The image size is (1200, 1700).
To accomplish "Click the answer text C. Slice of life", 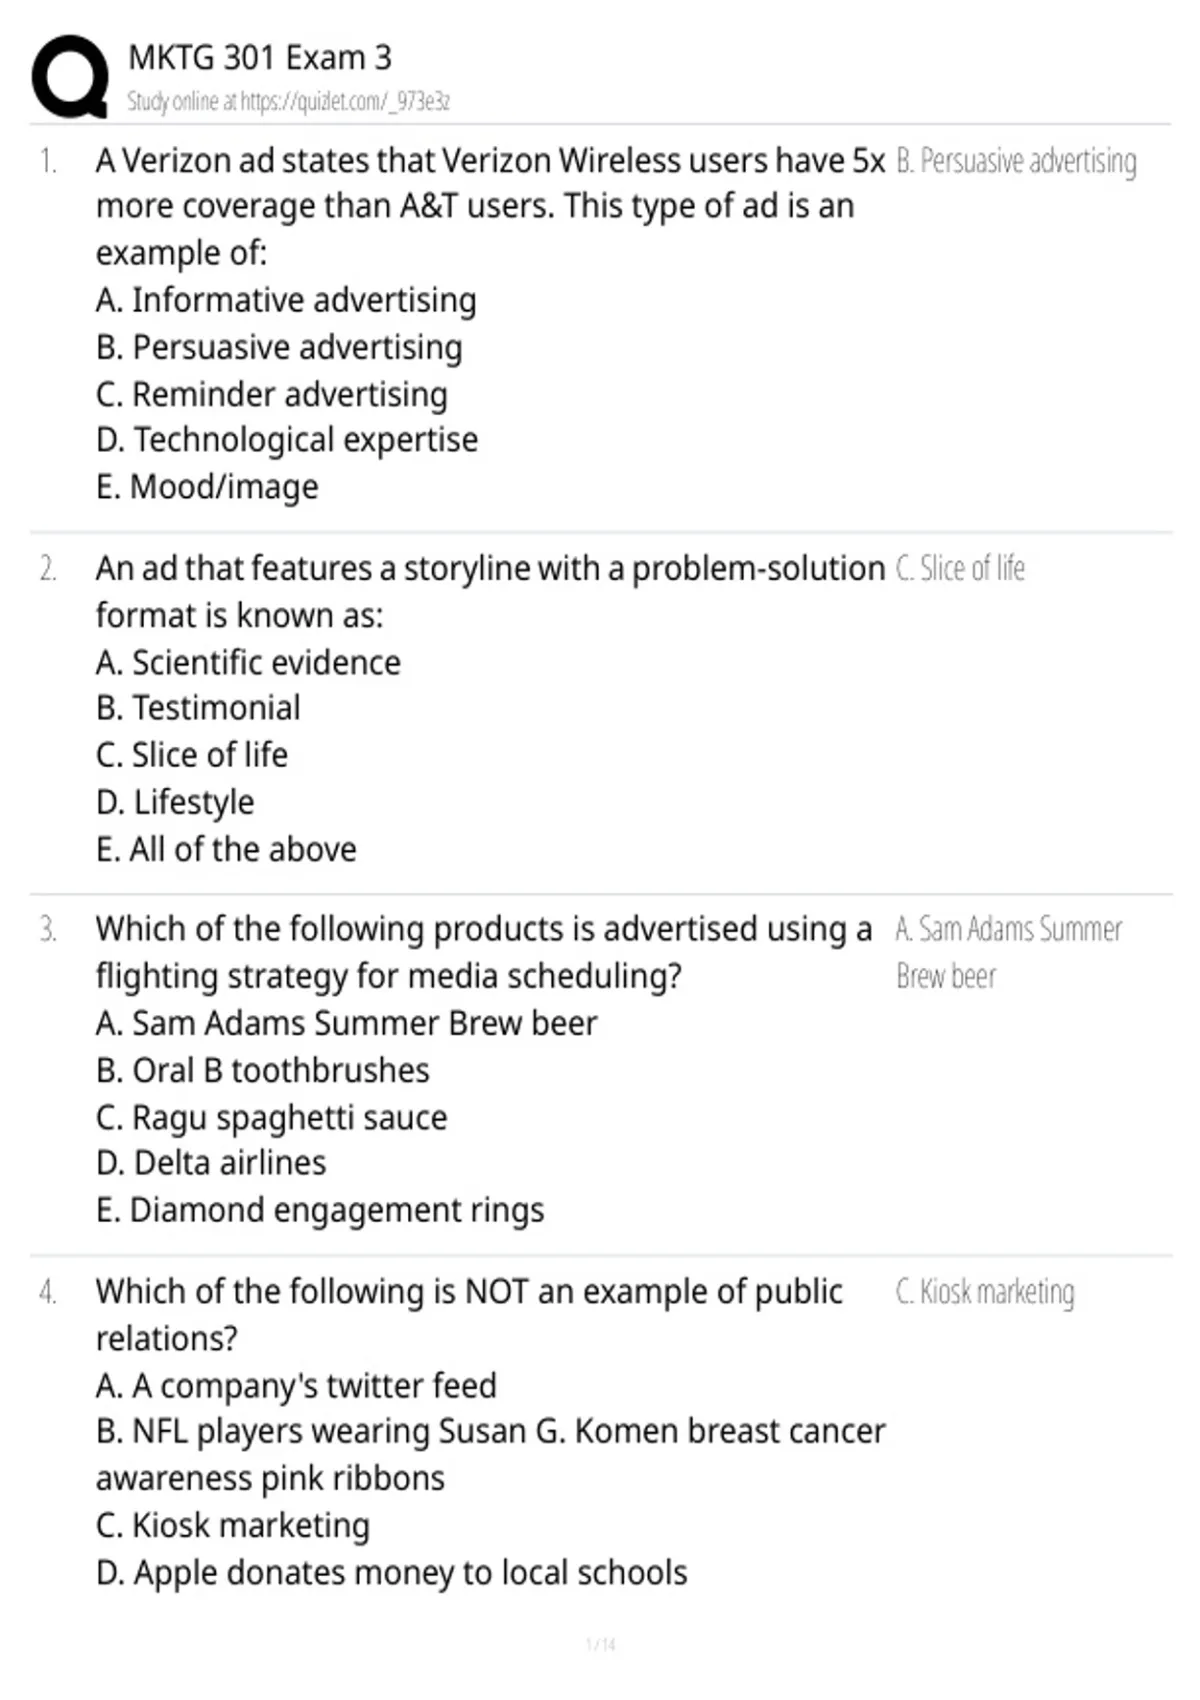I will 960,568.
